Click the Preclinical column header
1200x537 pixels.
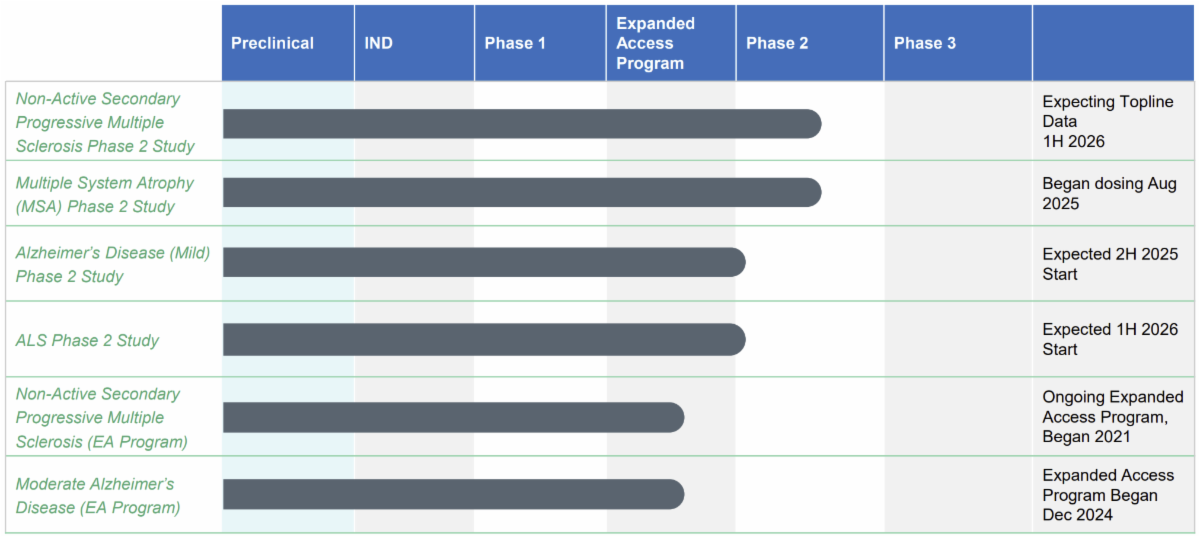click(272, 43)
